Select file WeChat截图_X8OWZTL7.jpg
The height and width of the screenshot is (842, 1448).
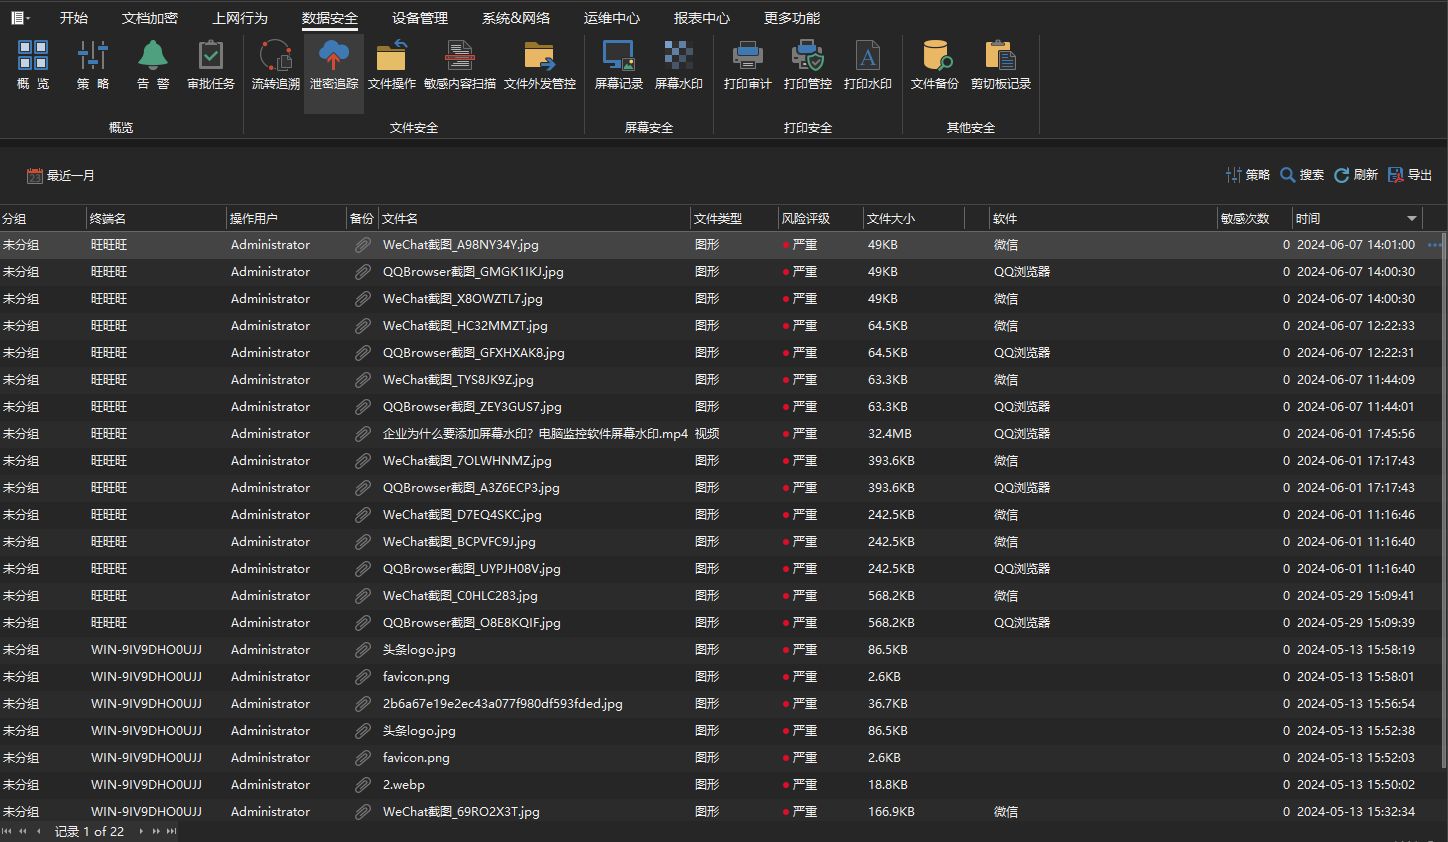coord(463,299)
